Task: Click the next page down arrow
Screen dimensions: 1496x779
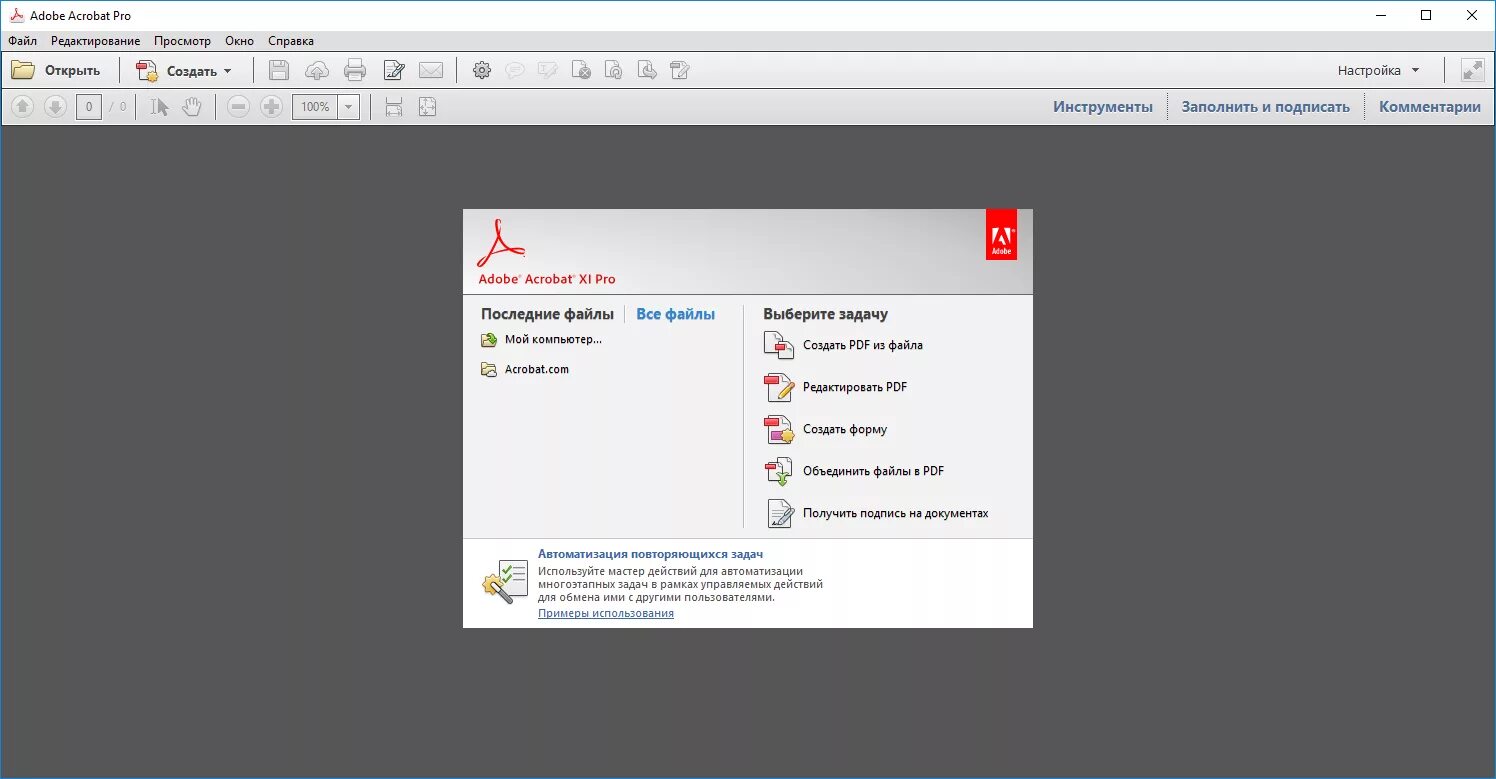Action: (55, 107)
